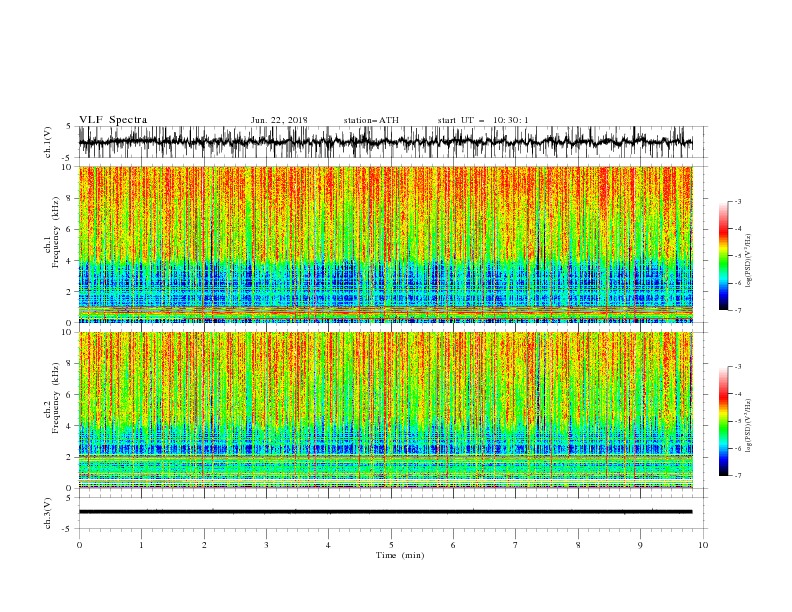Click the "ch.1(V)" waveform axis label

[48, 142]
